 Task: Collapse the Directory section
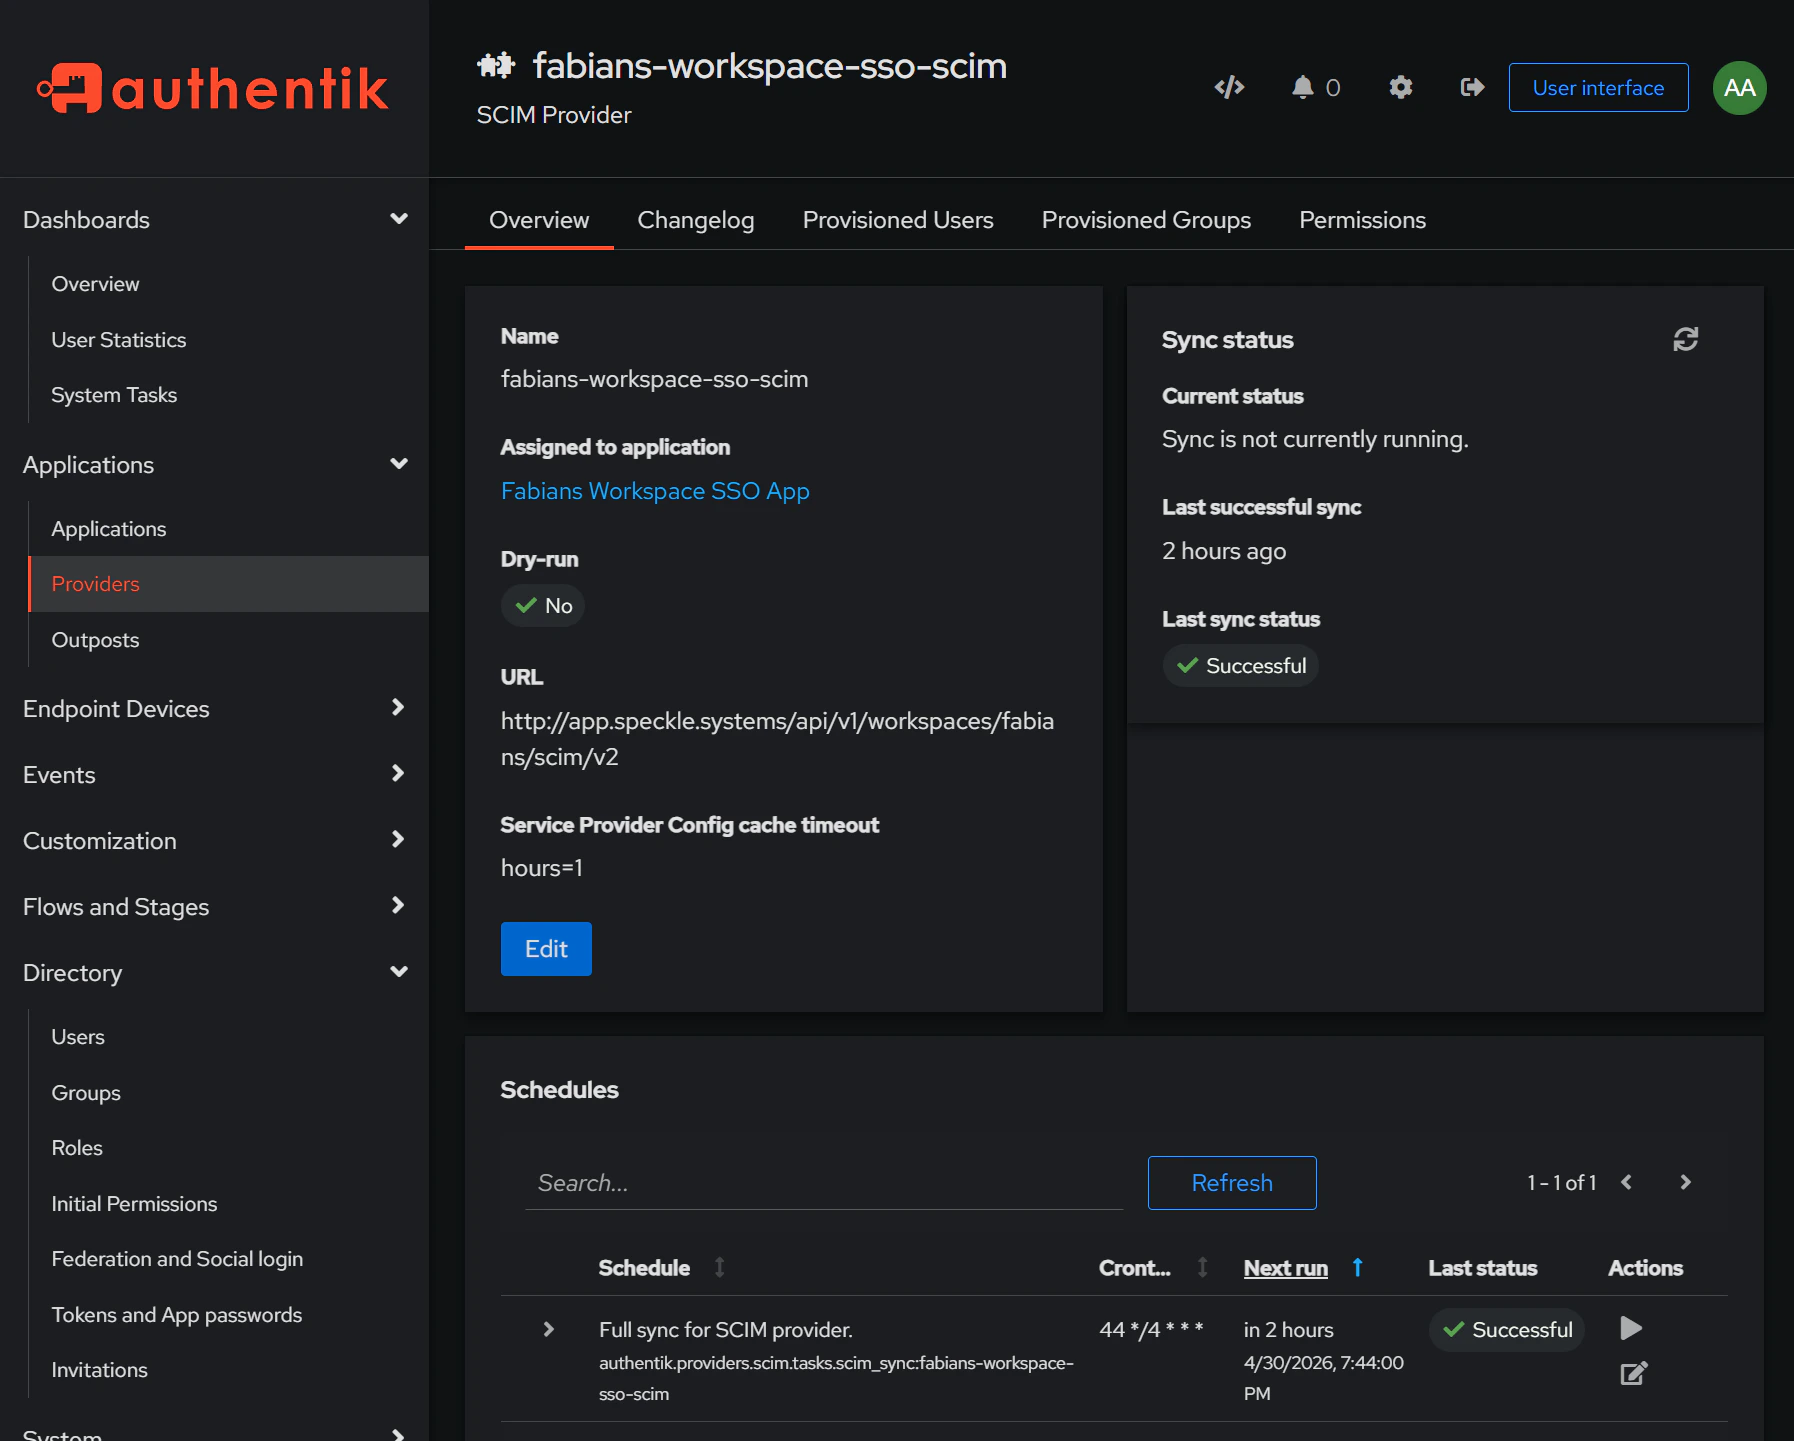click(399, 972)
